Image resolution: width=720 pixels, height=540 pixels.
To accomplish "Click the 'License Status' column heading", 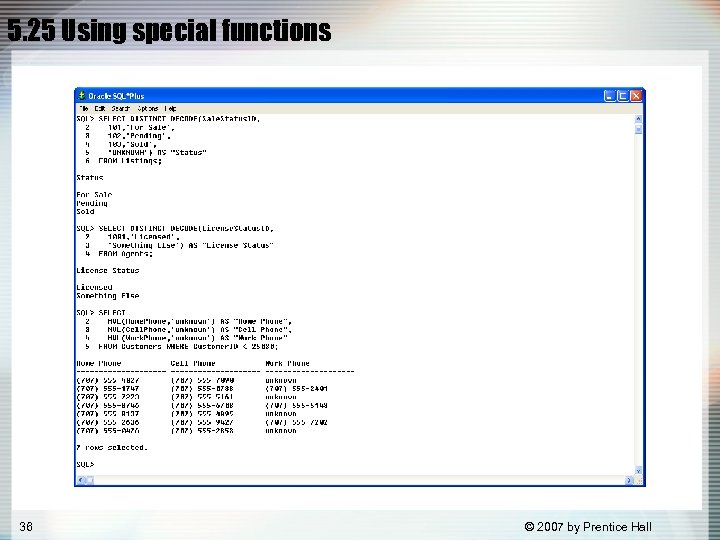I will click(108, 270).
